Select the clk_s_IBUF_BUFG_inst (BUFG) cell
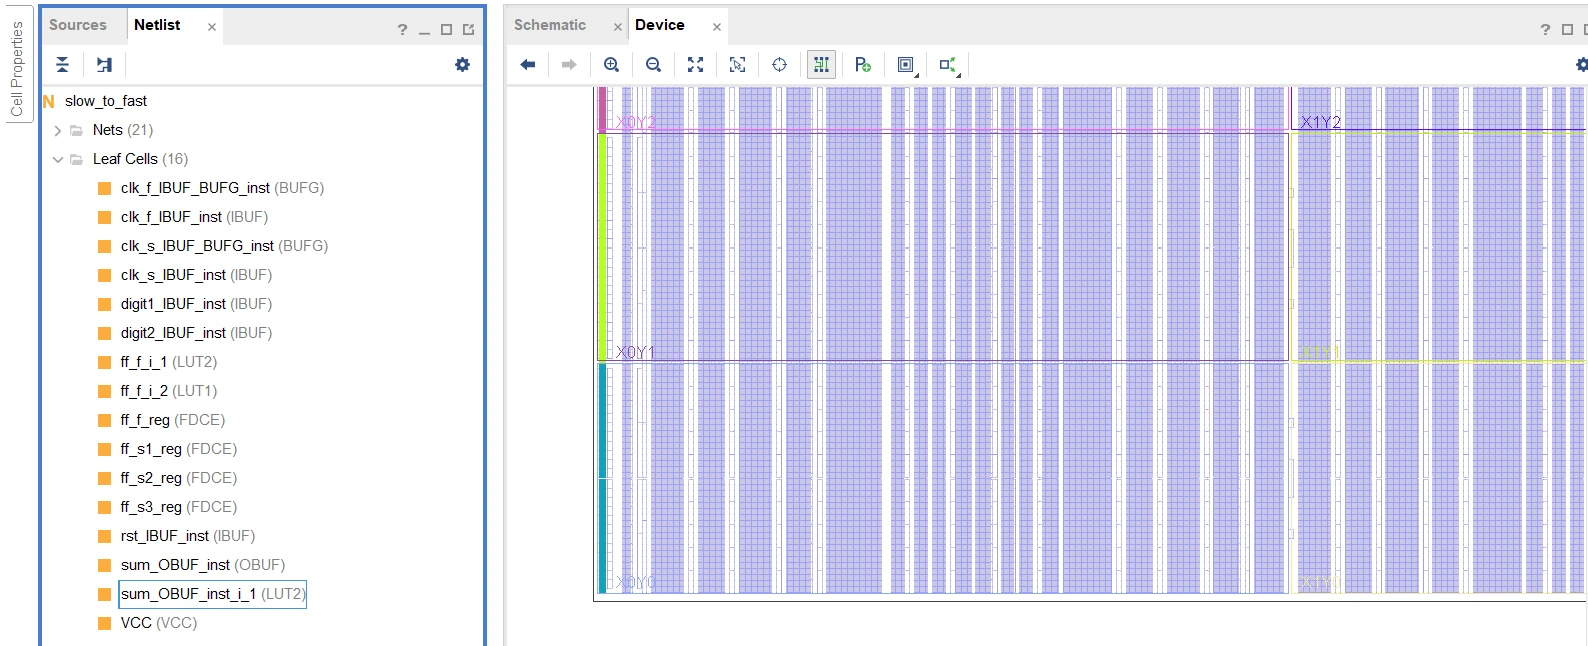Image resolution: width=1588 pixels, height=646 pixels. point(224,246)
